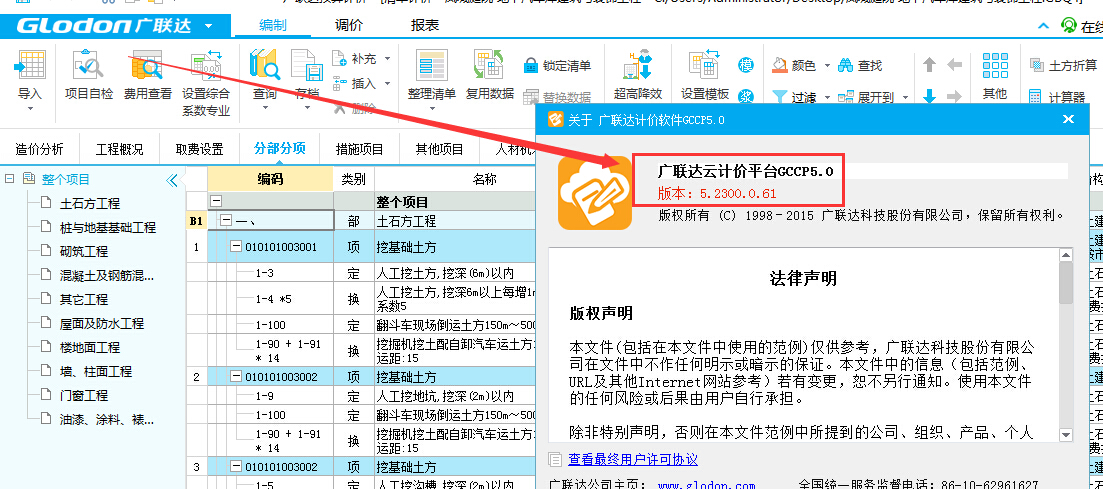Click the 类别 column header

tap(354, 179)
